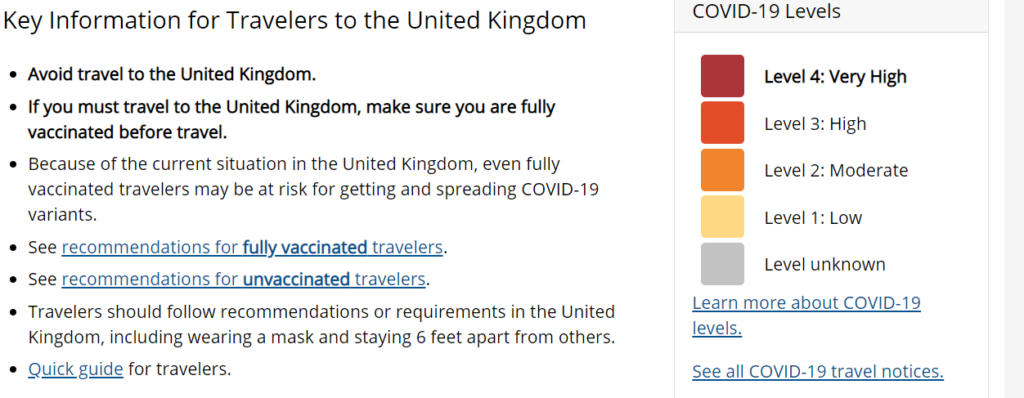Select the Level 3: High label

click(x=815, y=124)
